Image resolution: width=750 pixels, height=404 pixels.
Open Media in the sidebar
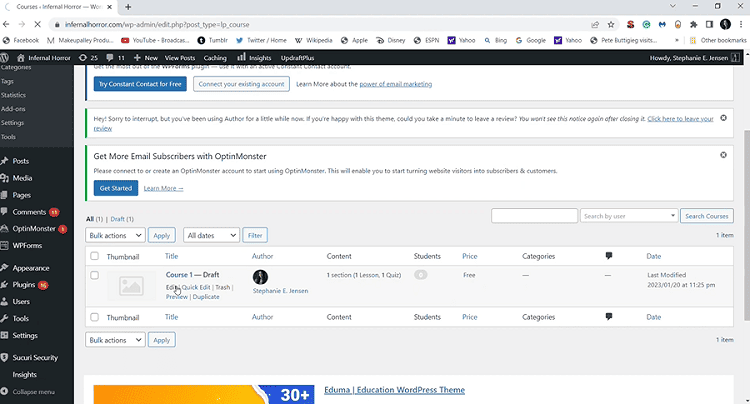tap(22, 178)
